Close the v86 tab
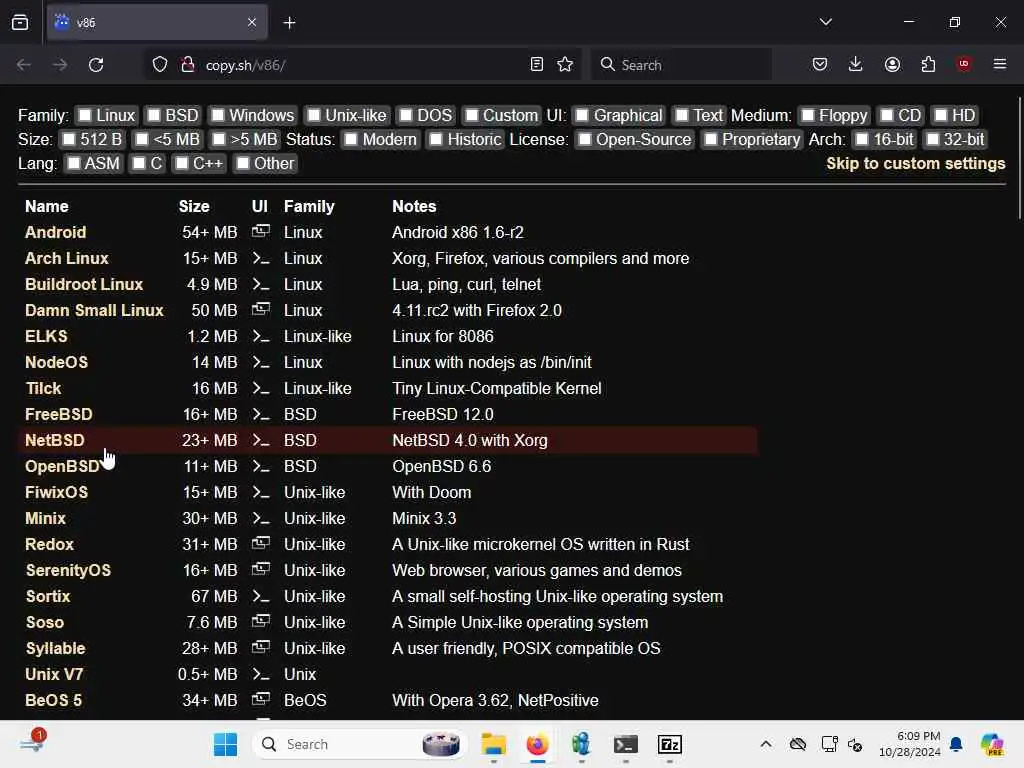Screen dimensions: 1024x768 coord(252,22)
